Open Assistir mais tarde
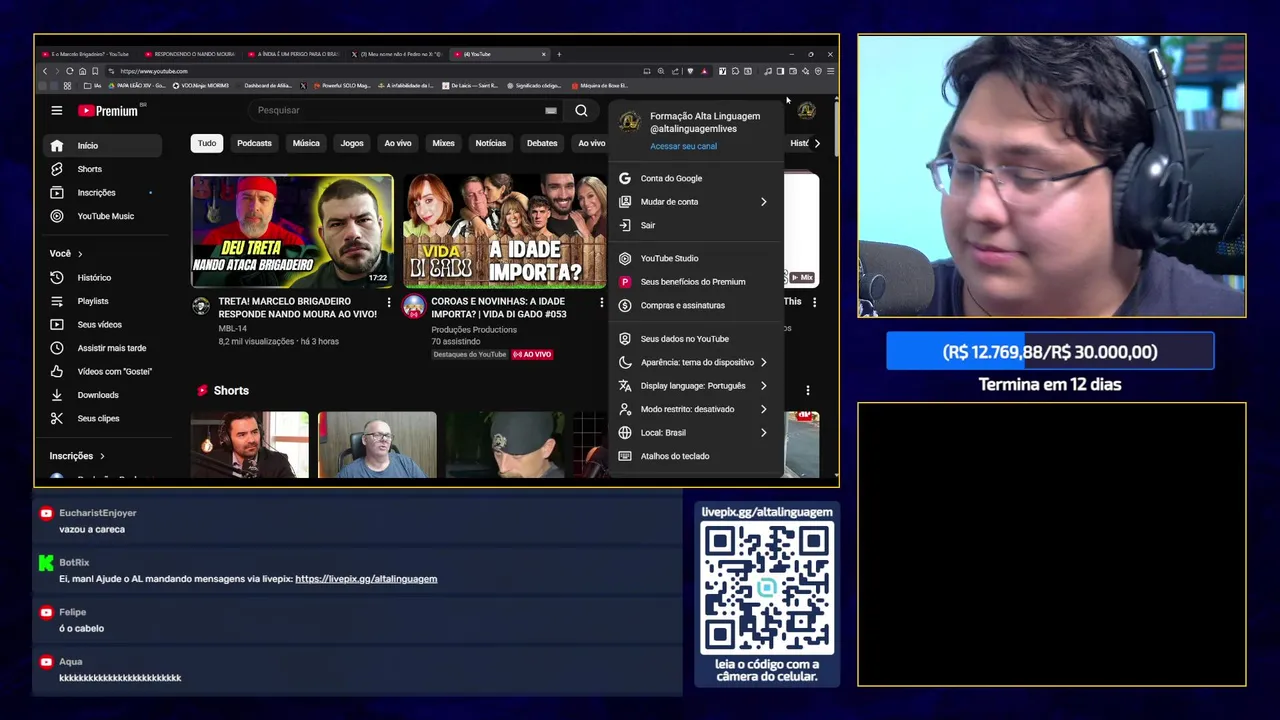This screenshot has width=1280, height=720. pyautogui.click(x=102, y=348)
